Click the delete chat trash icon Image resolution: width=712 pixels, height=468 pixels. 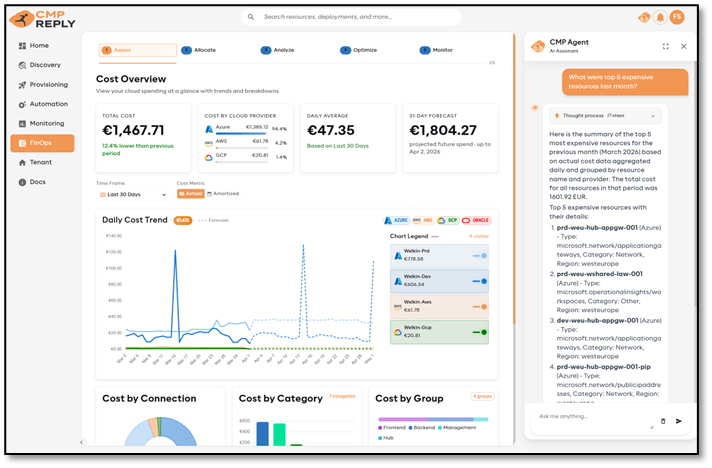[662, 421]
